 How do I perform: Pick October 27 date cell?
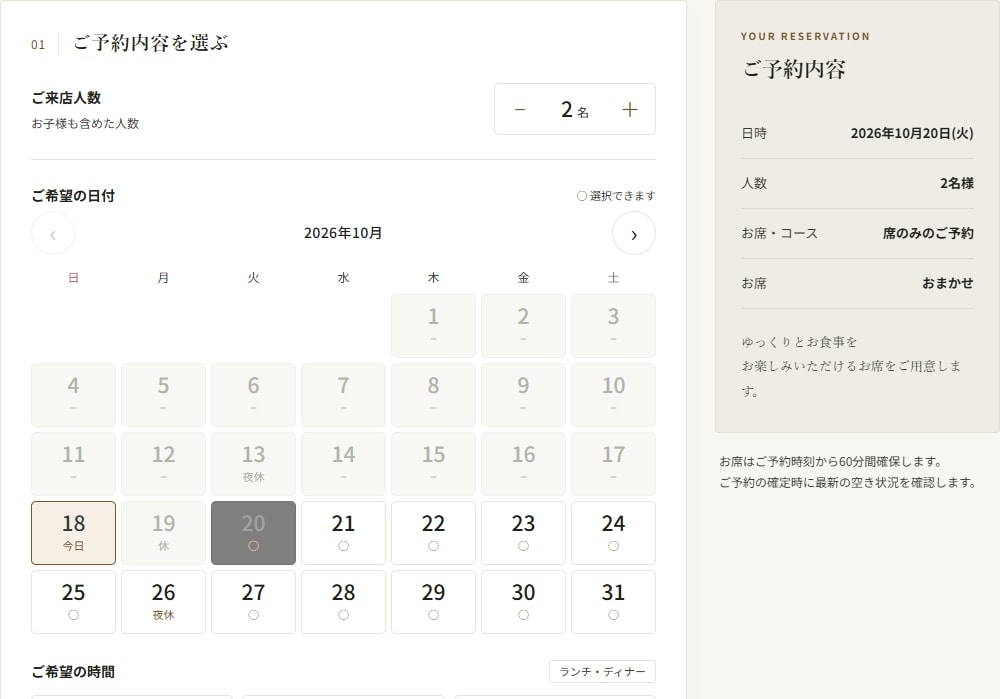(253, 601)
